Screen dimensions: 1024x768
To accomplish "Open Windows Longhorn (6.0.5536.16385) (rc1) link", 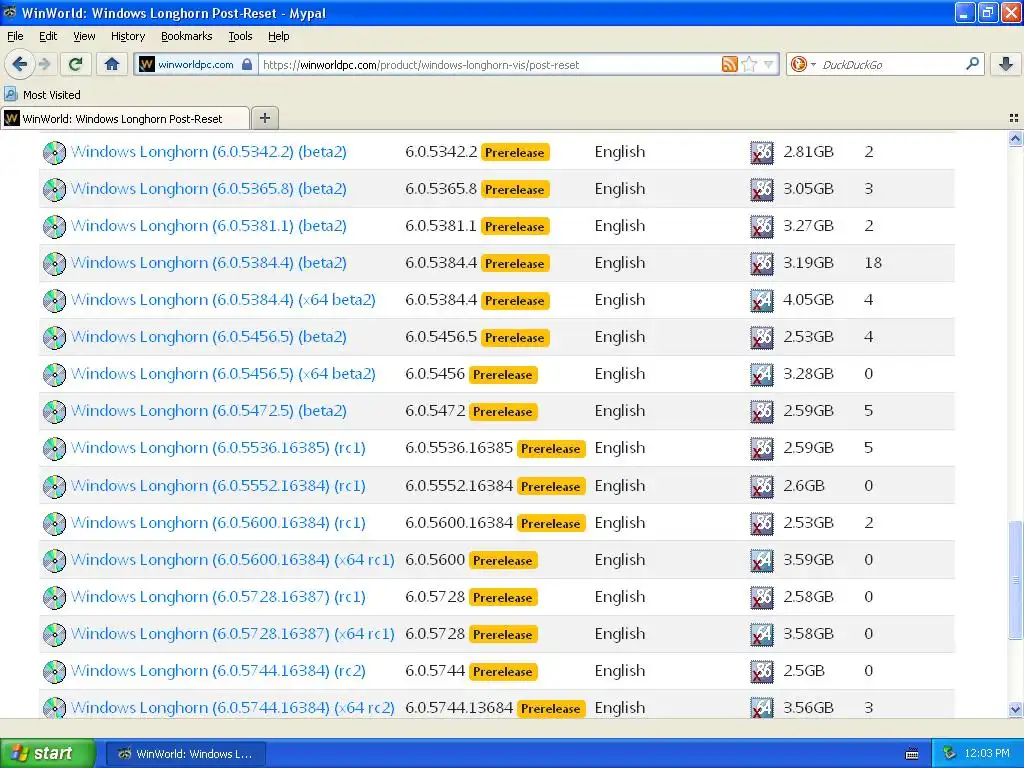I will click(x=218, y=448).
